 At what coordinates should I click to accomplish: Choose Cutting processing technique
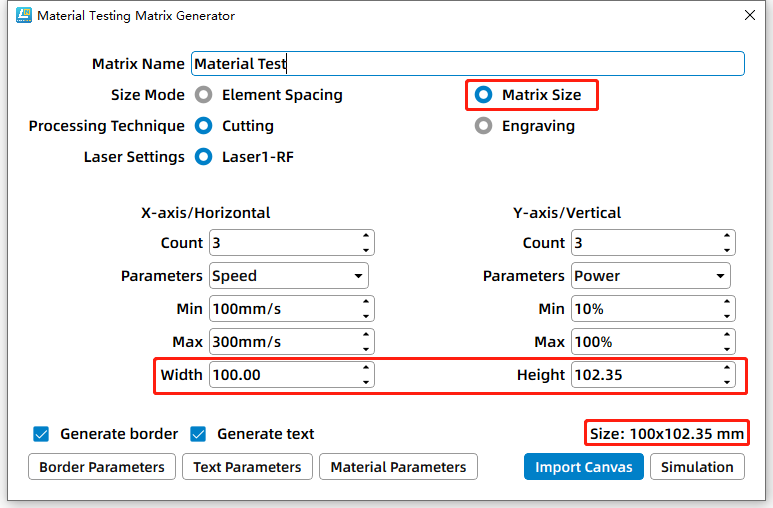pyautogui.click(x=204, y=126)
